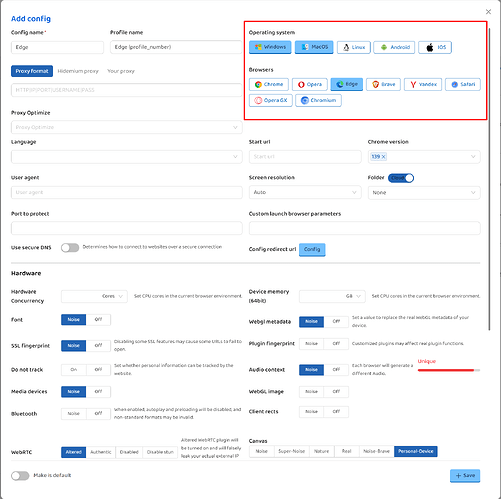Enable the Use secure DNS switch
This screenshot has width=501, height=499.
coord(70,248)
